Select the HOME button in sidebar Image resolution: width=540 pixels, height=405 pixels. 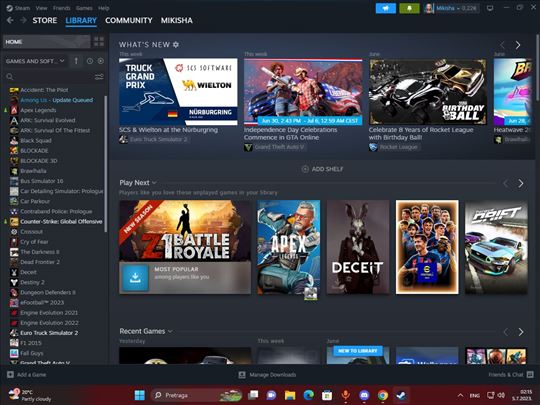pos(46,42)
